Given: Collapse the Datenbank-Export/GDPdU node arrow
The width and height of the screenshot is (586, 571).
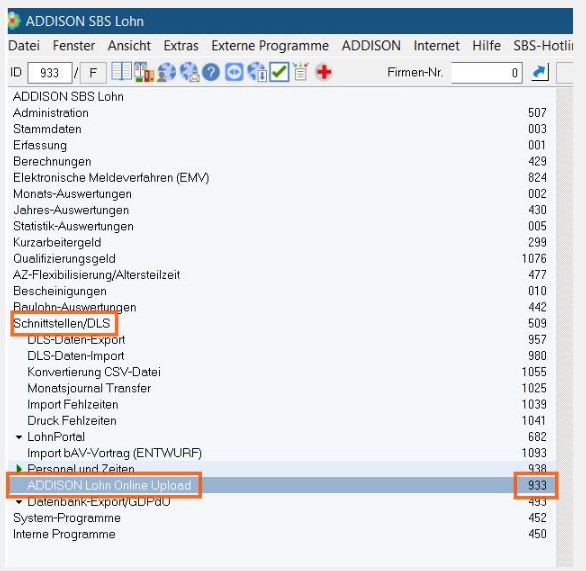Looking at the screenshot, I should coord(19,501).
